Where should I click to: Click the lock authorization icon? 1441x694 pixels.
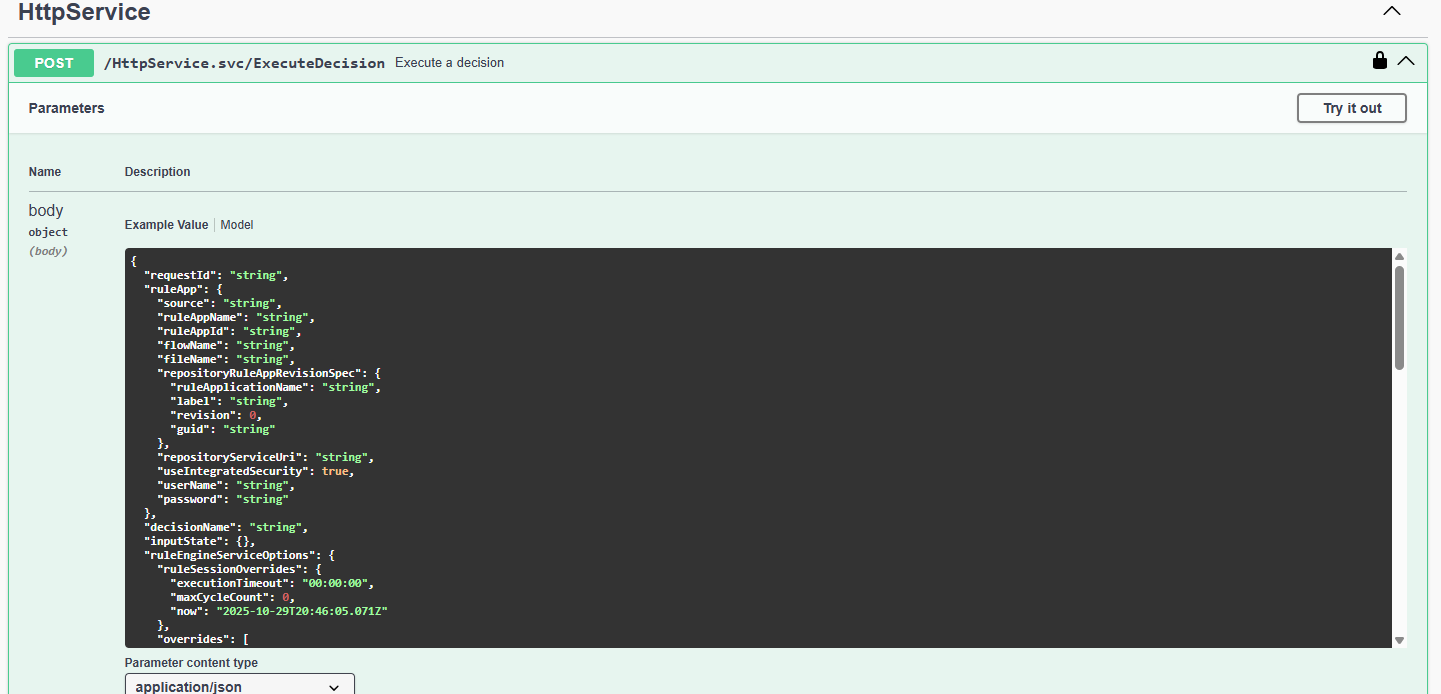[x=1379, y=60]
